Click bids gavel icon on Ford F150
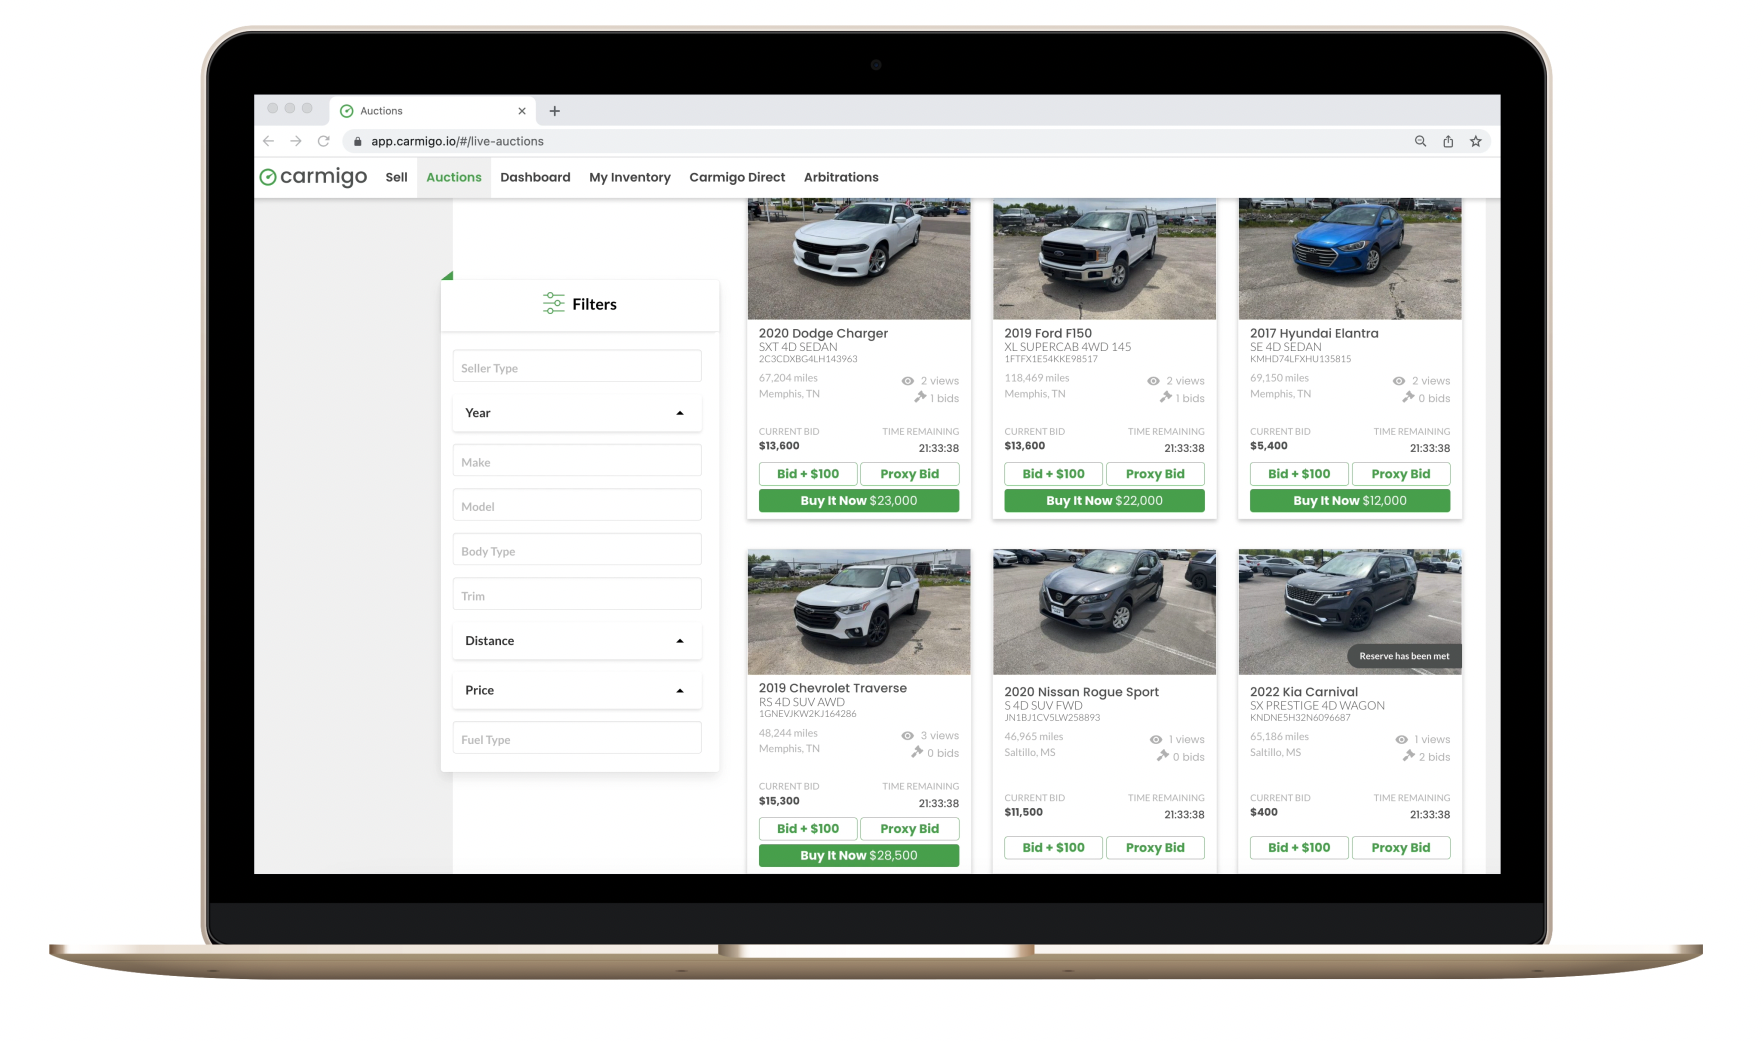1764x1042 pixels. [x=1166, y=397]
